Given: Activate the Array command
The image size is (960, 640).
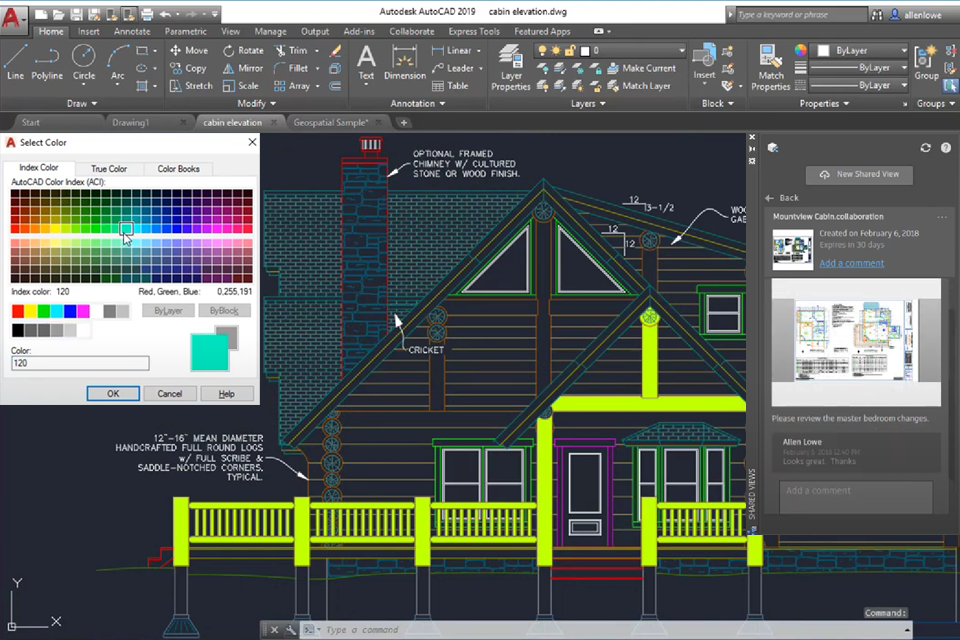Looking at the screenshot, I should (x=292, y=86).
